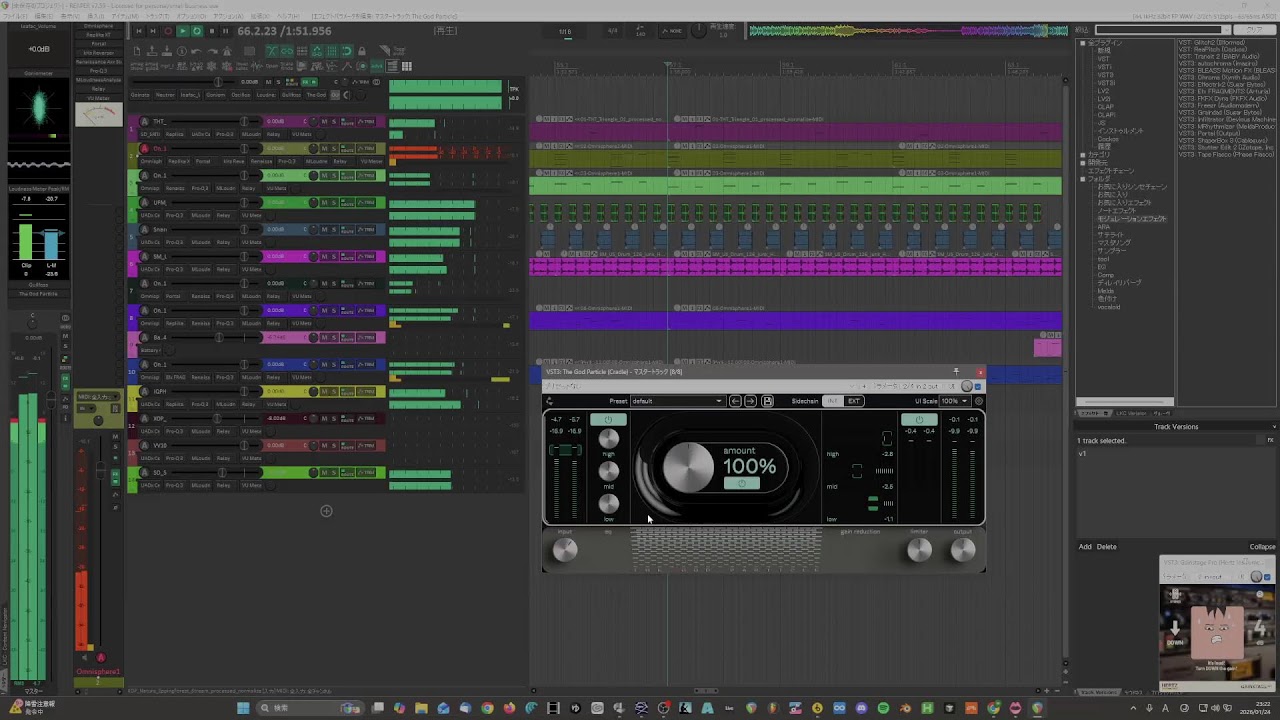This screenshot has height=720, width=1280.
Task: Switch sidechain to INT
Action: [832, 401]
